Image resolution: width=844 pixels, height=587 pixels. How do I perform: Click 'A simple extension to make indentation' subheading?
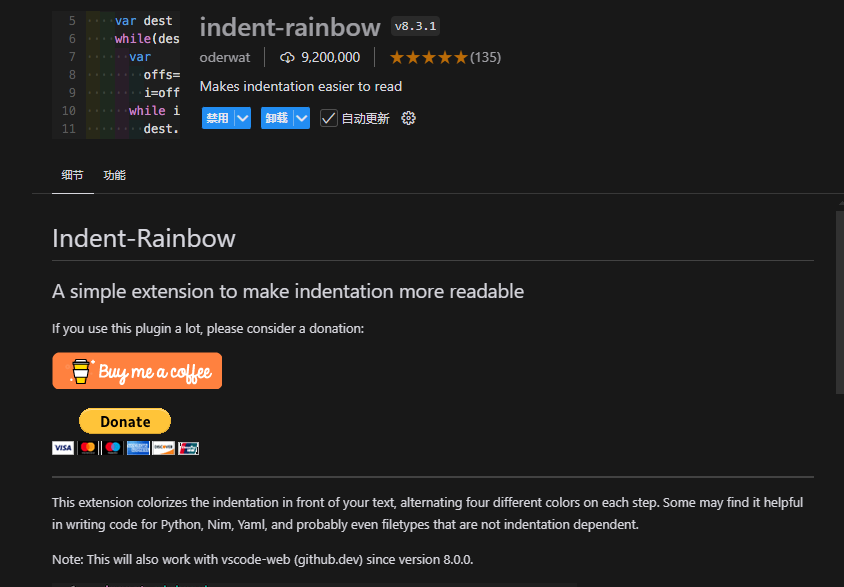pyautogui.click(x=288, y=291)
